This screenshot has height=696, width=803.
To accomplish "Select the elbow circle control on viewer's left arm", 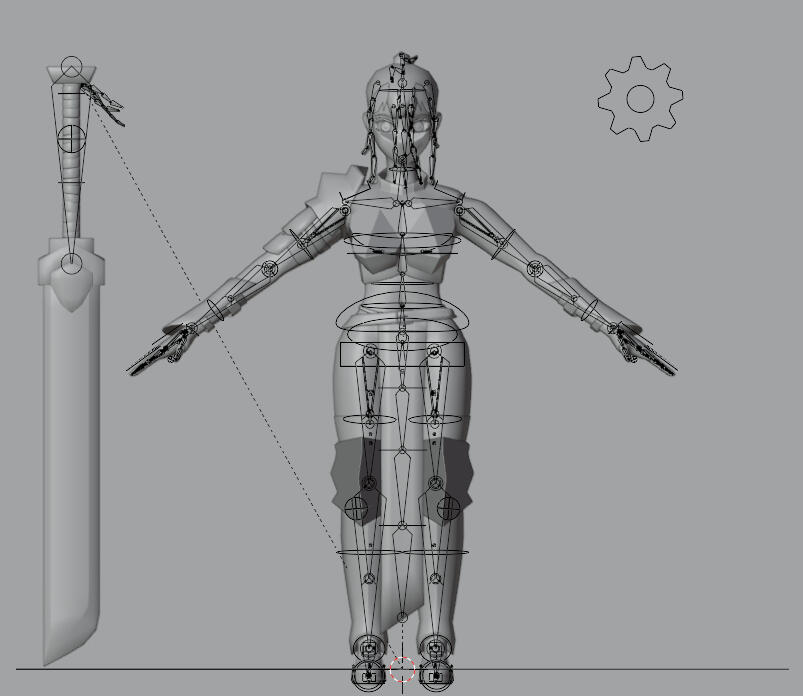I will 268,269.
